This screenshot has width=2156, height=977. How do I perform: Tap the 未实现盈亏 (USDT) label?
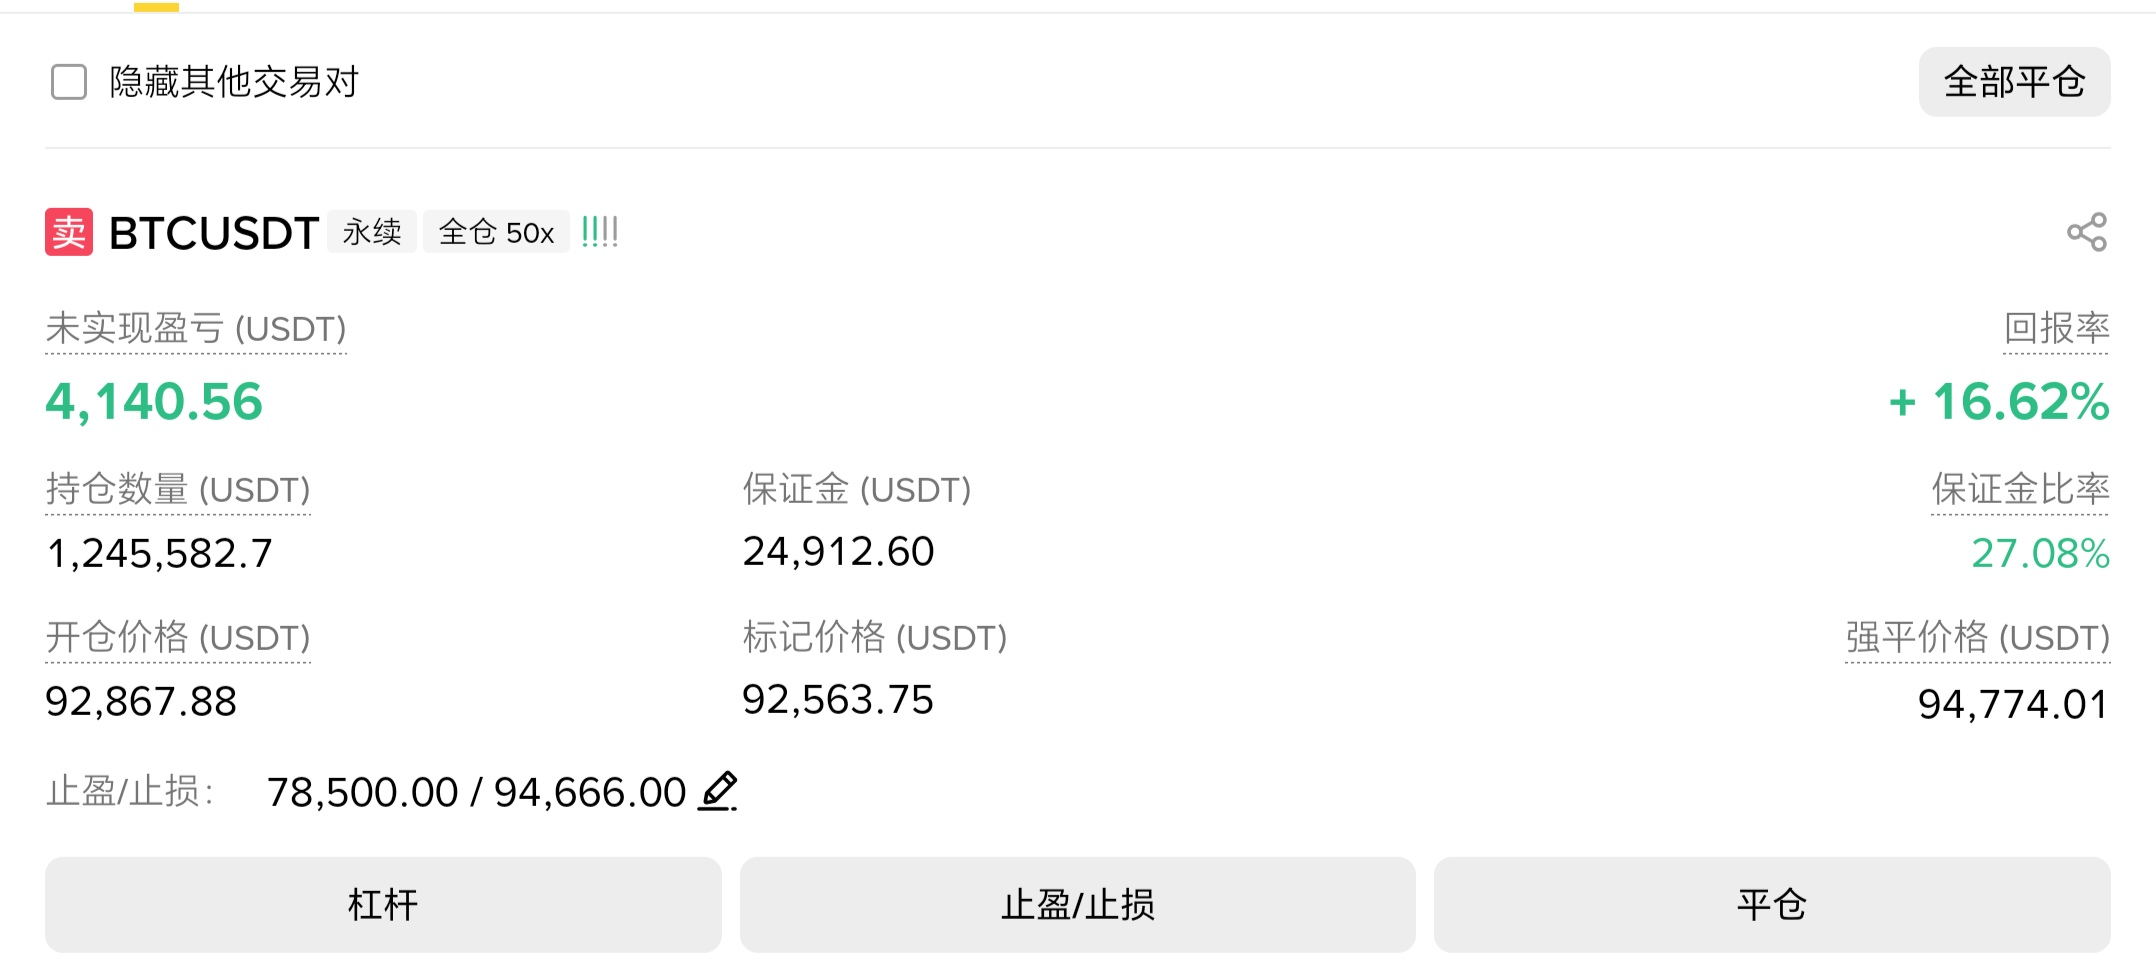pyautogui.click(x=196, y=329)
